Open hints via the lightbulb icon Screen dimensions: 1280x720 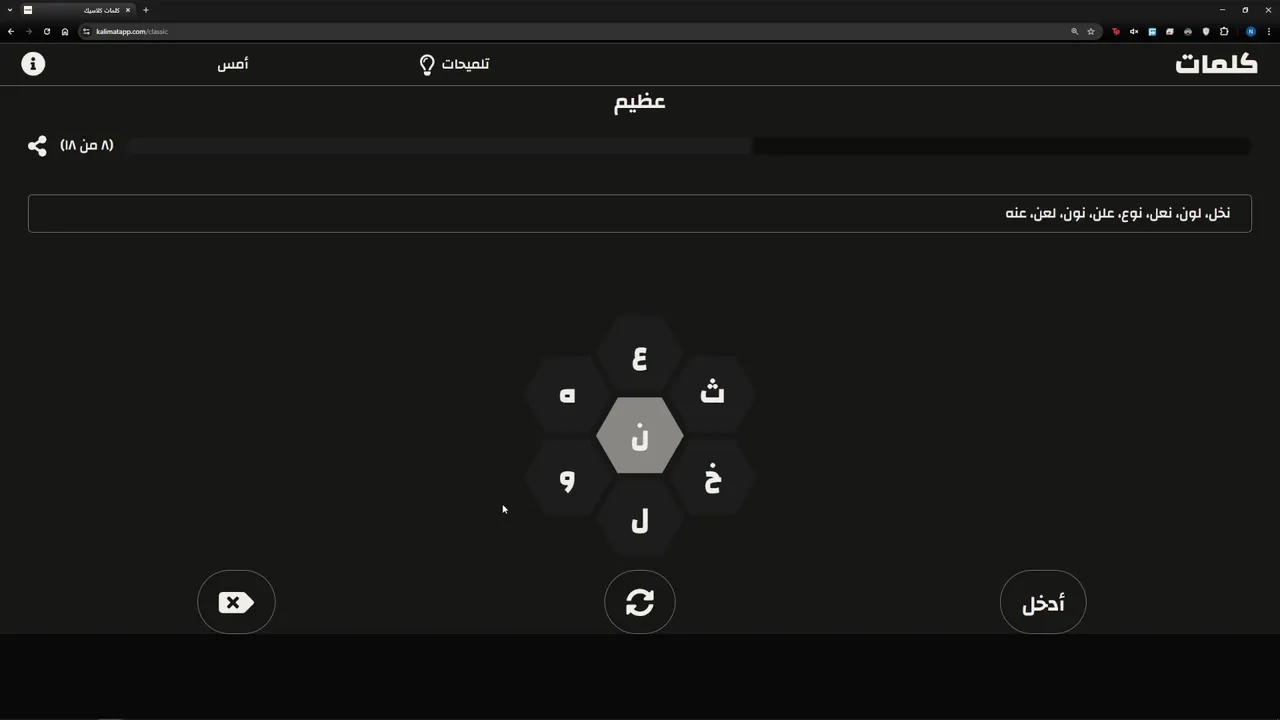click(x=427, y=65)
